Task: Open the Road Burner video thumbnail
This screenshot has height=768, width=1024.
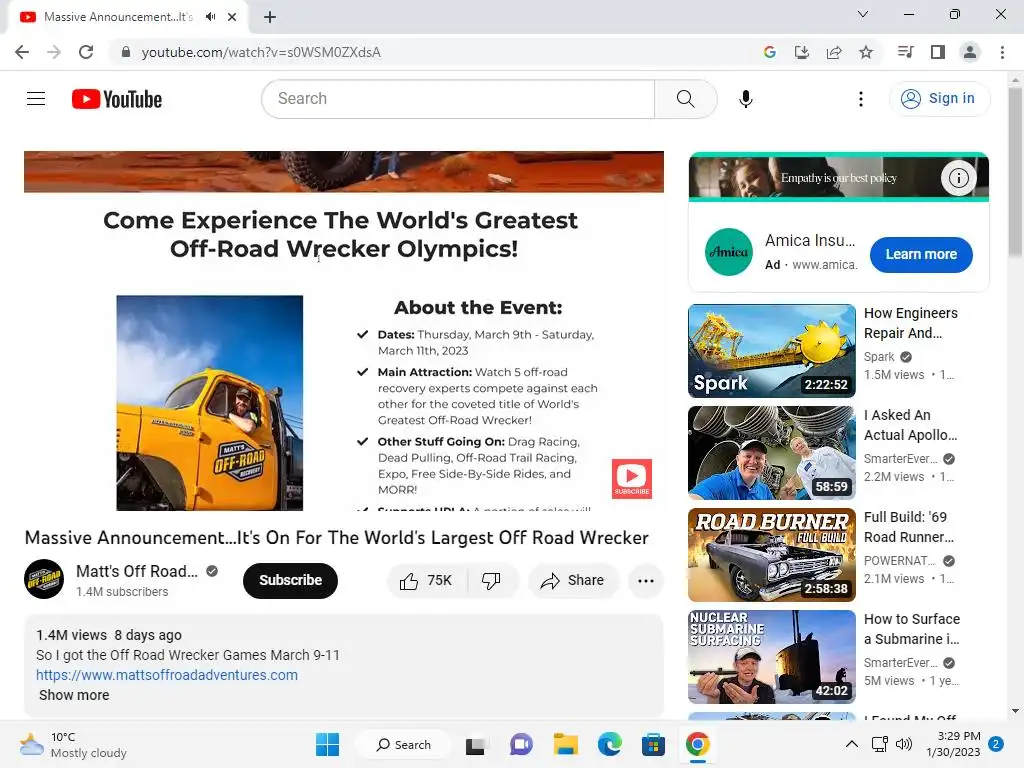Action: (771, 554)
